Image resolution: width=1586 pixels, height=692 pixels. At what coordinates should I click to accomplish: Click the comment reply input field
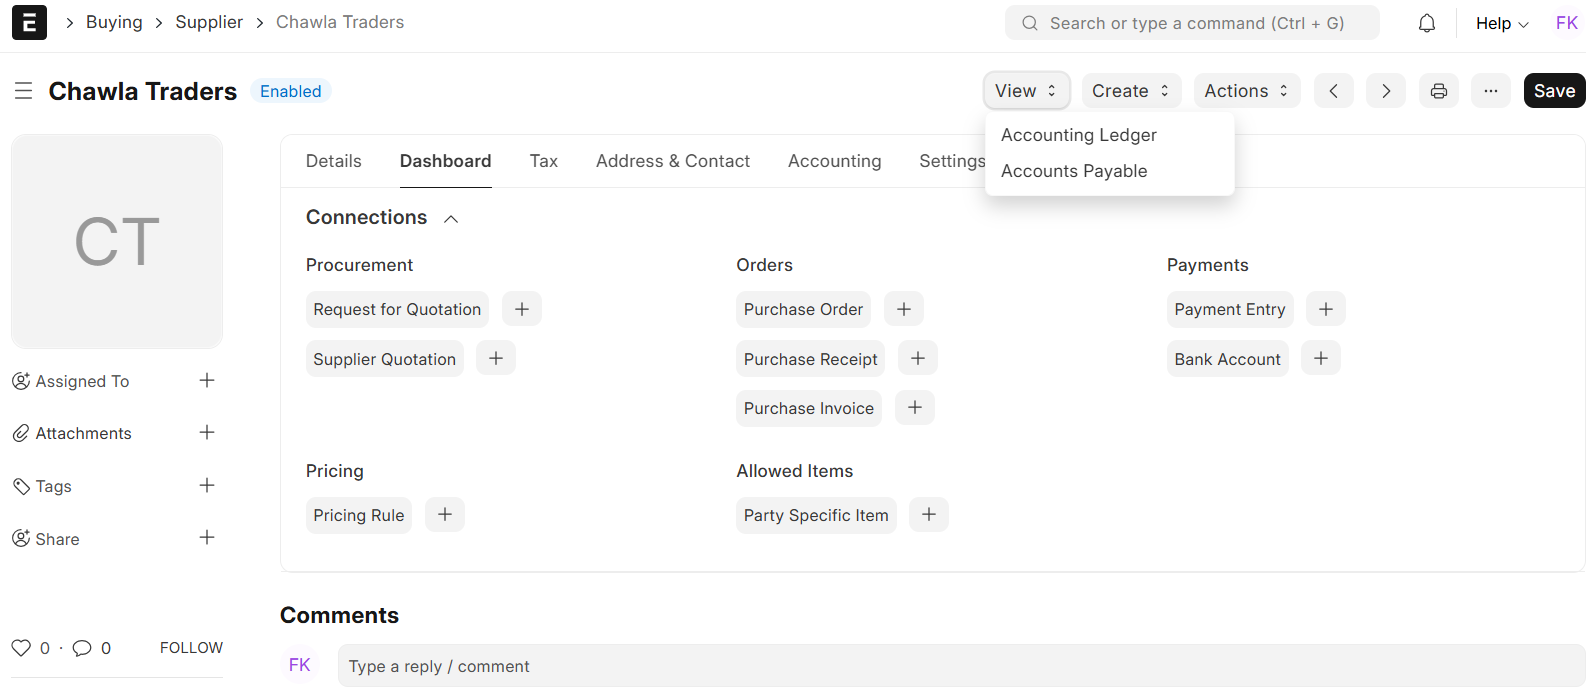[960, 666]
